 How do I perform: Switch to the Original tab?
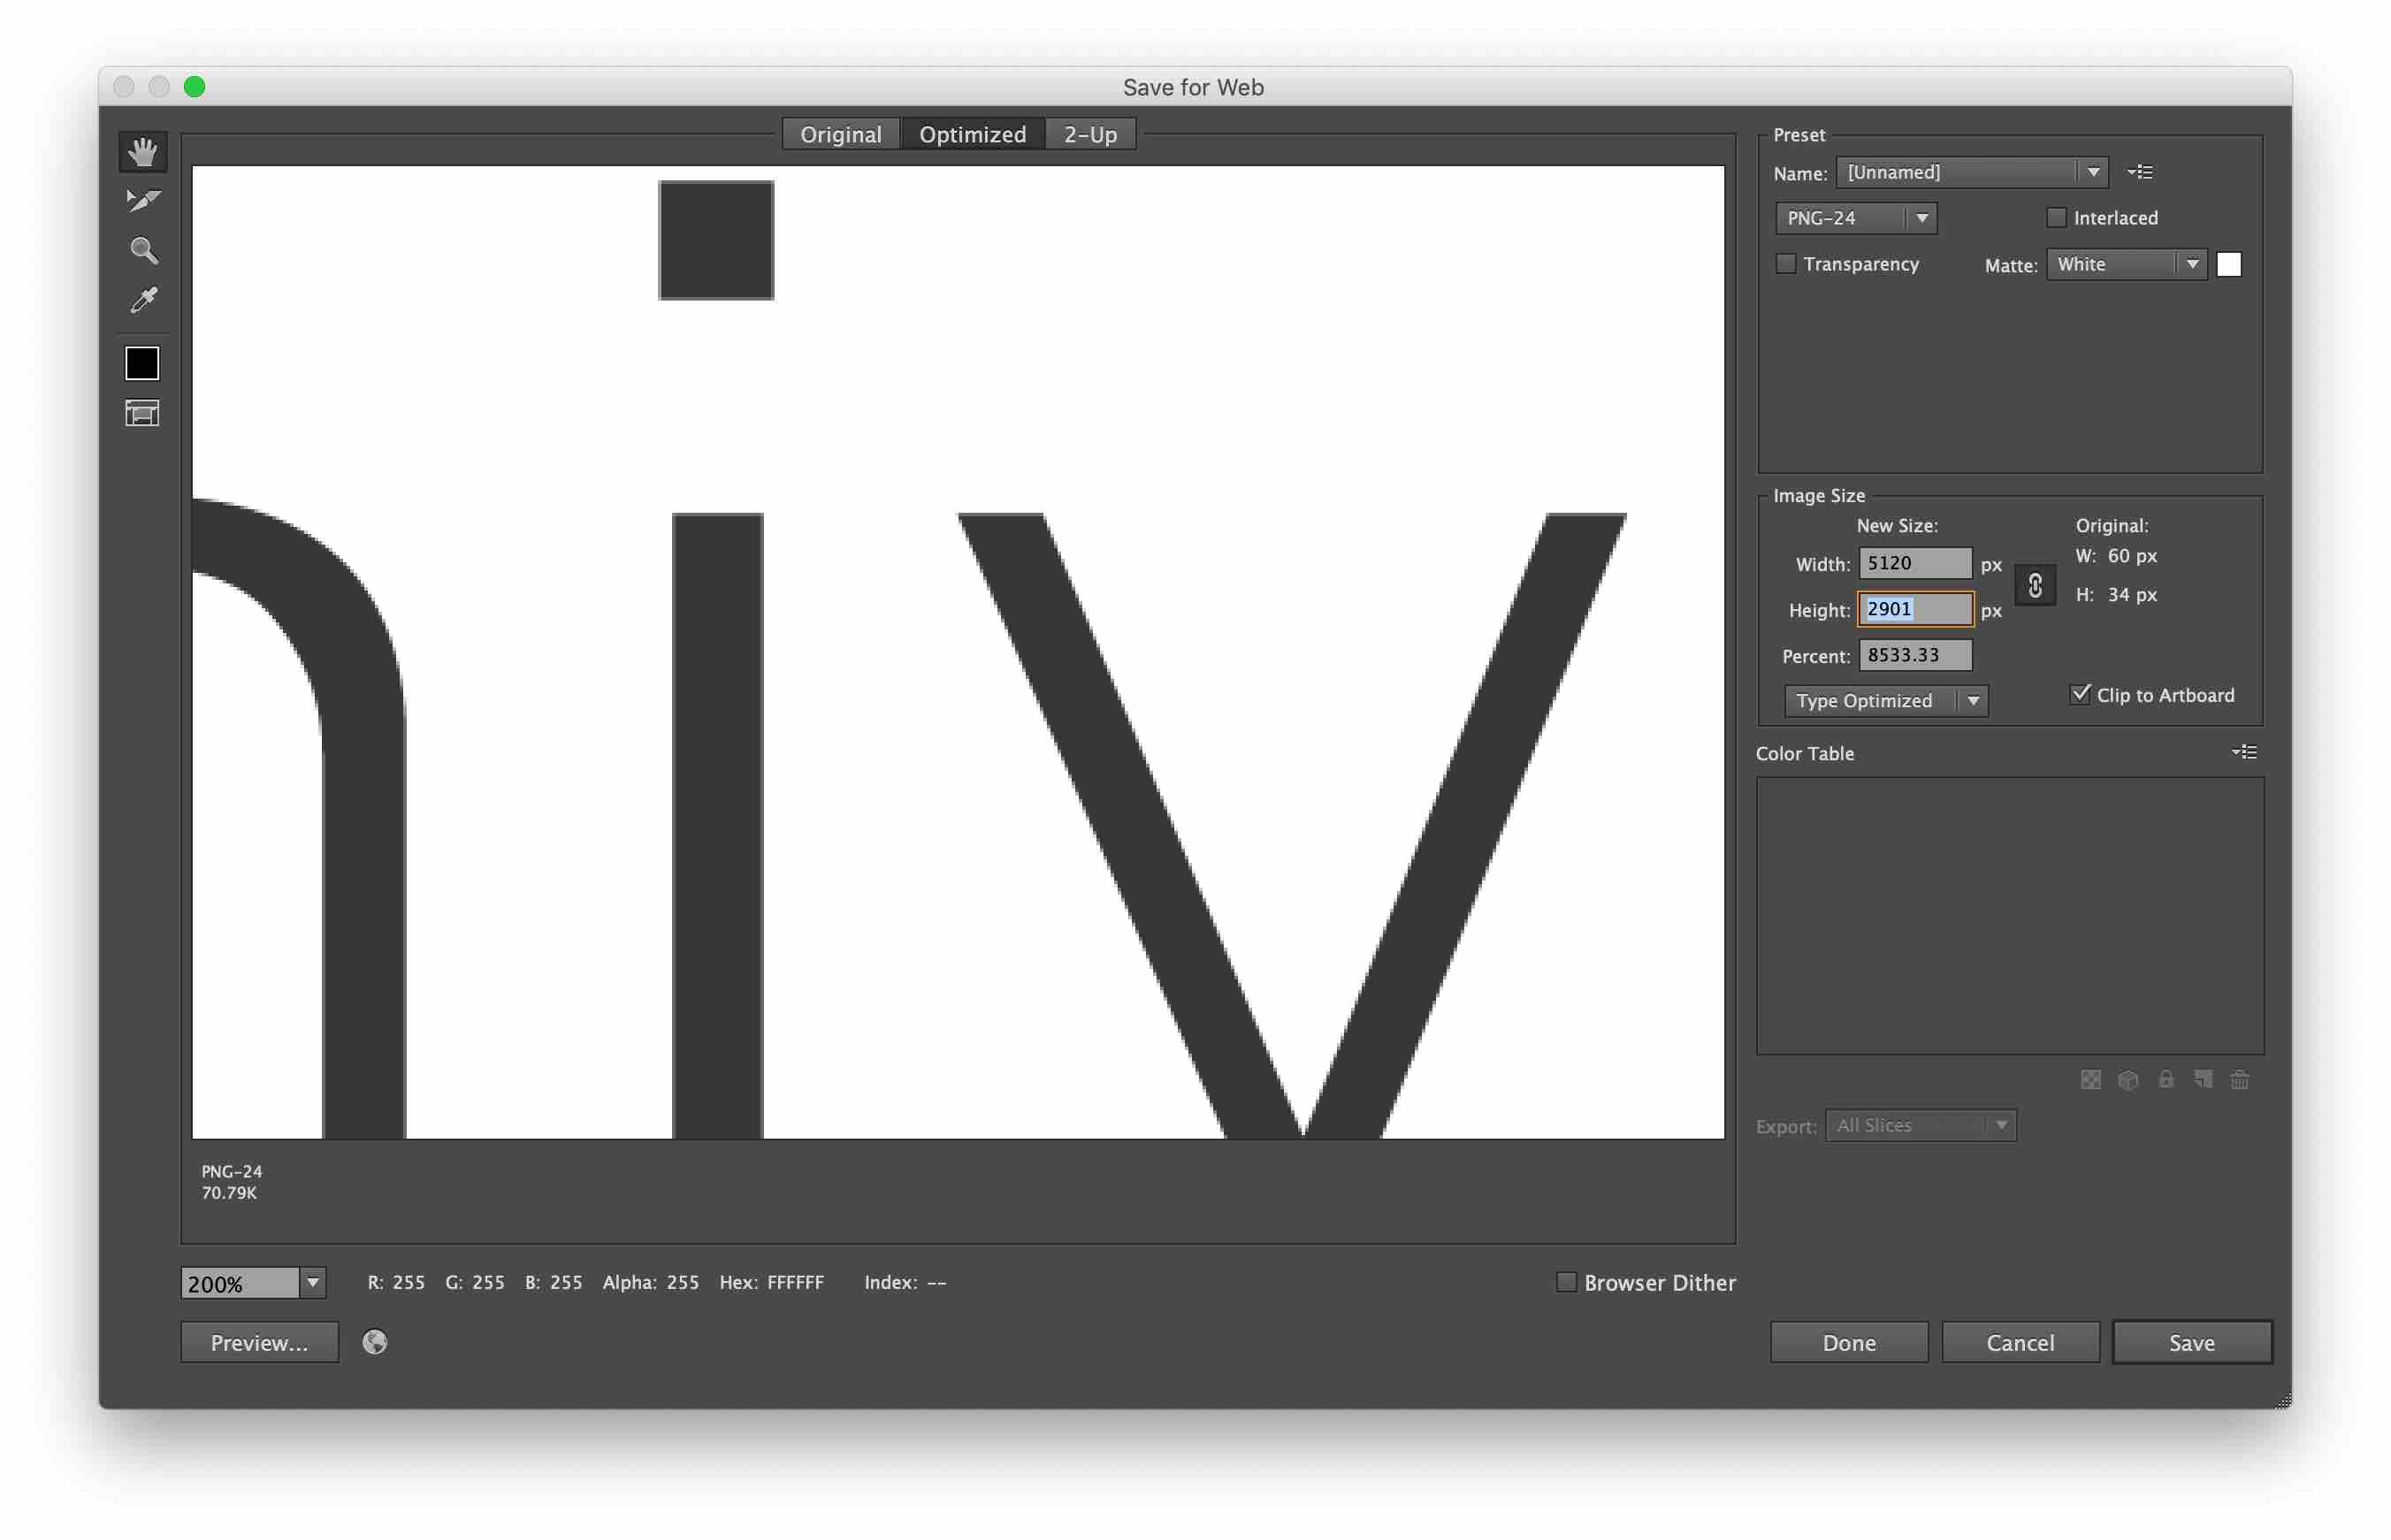[x=840, y=134]
